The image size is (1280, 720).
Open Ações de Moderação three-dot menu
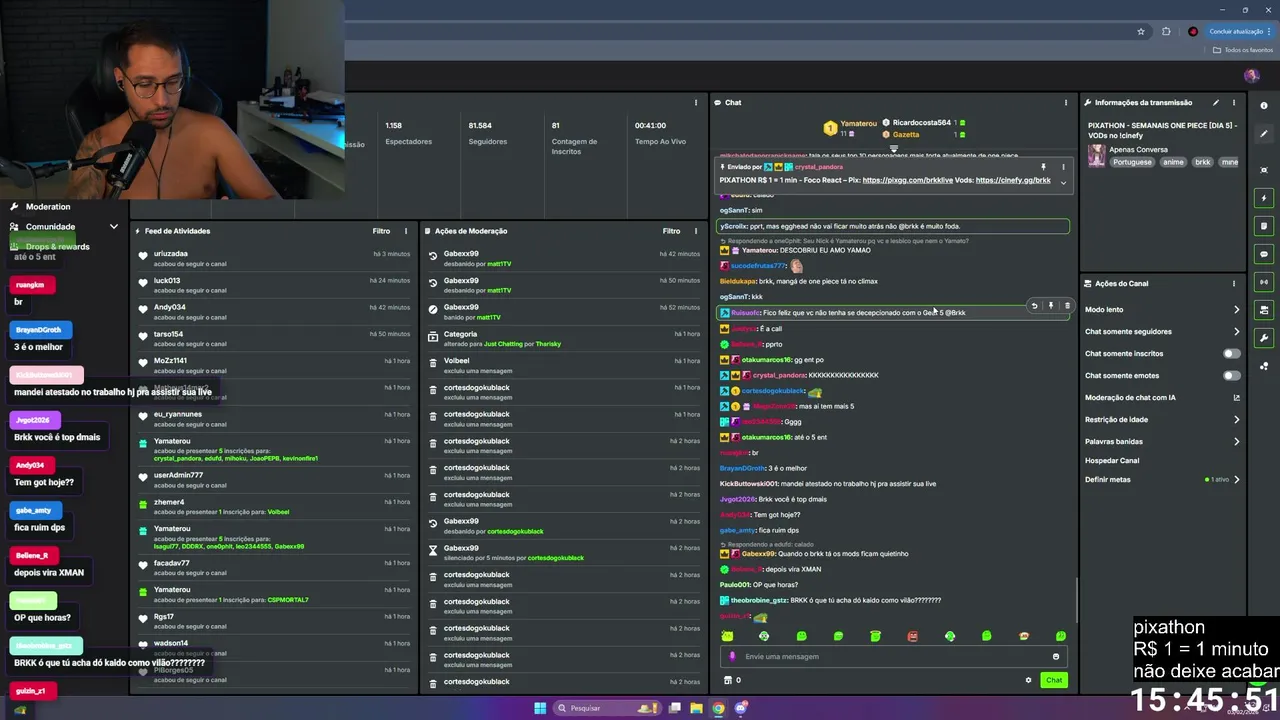696,231
